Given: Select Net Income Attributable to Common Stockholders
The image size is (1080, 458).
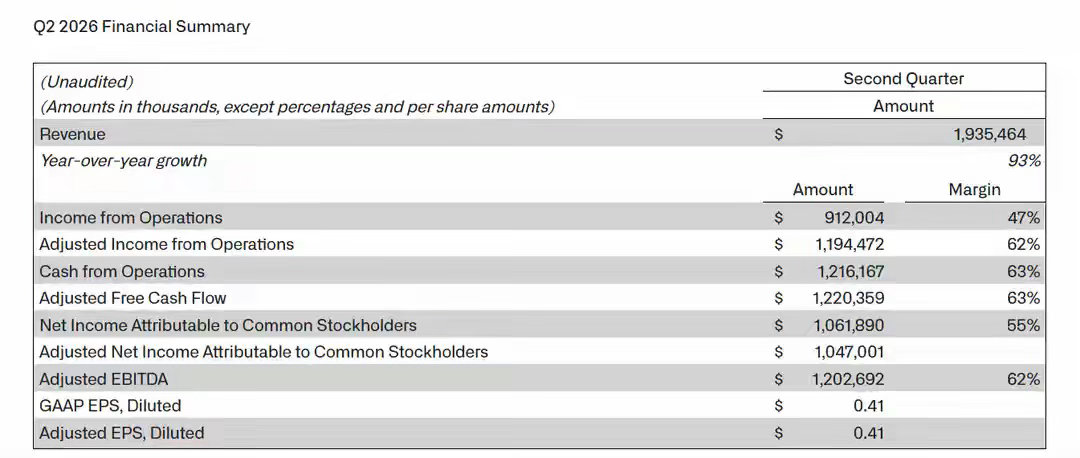Looking at the screenshot, I should pyautogui.click(x=228, y=325).
